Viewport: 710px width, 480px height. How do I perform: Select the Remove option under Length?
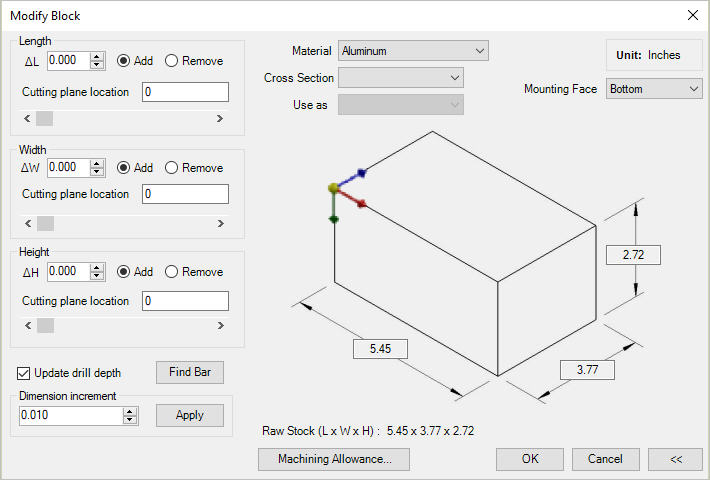click(x=171, y=61)
